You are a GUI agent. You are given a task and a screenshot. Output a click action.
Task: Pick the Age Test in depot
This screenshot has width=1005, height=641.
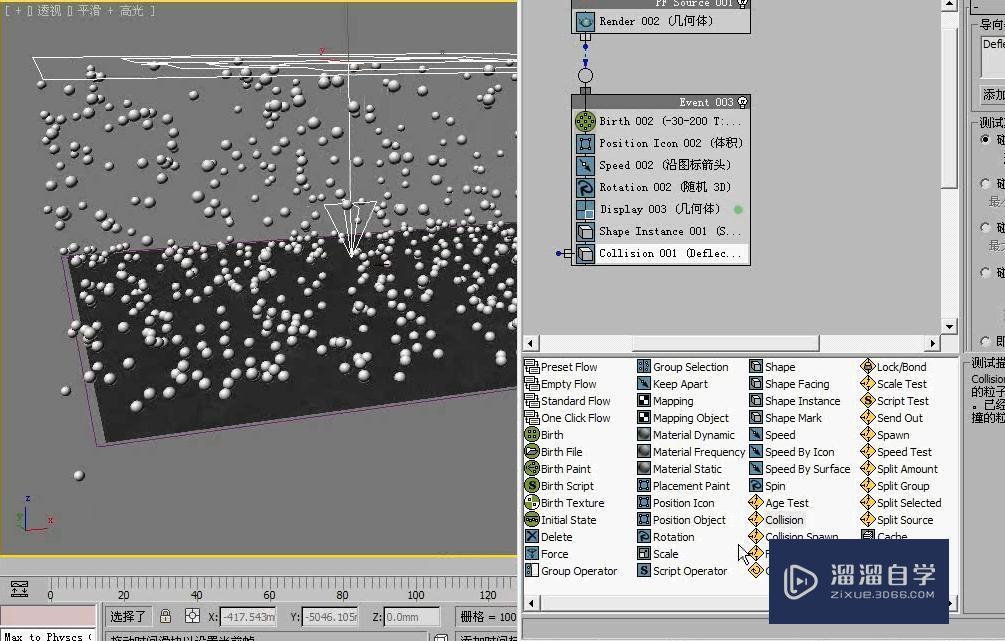779,503
